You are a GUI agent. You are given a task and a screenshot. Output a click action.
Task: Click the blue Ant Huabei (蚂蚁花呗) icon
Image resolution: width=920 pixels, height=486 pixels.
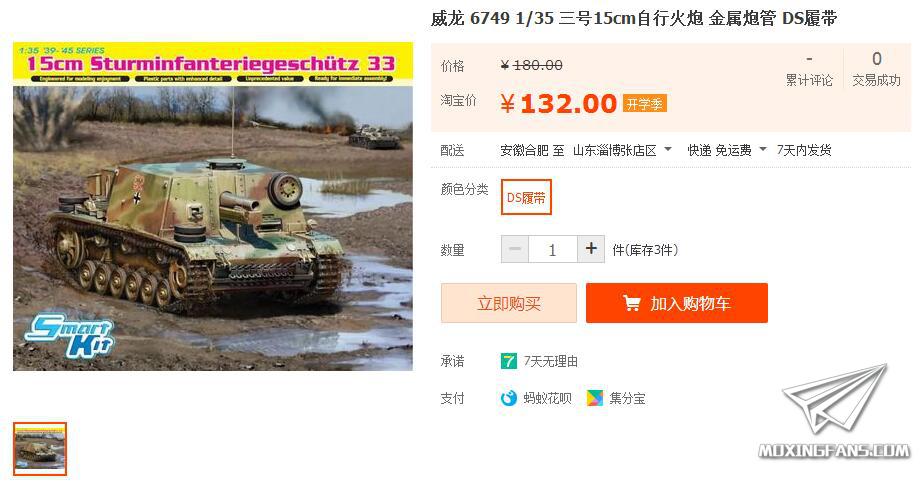[508, 399]
